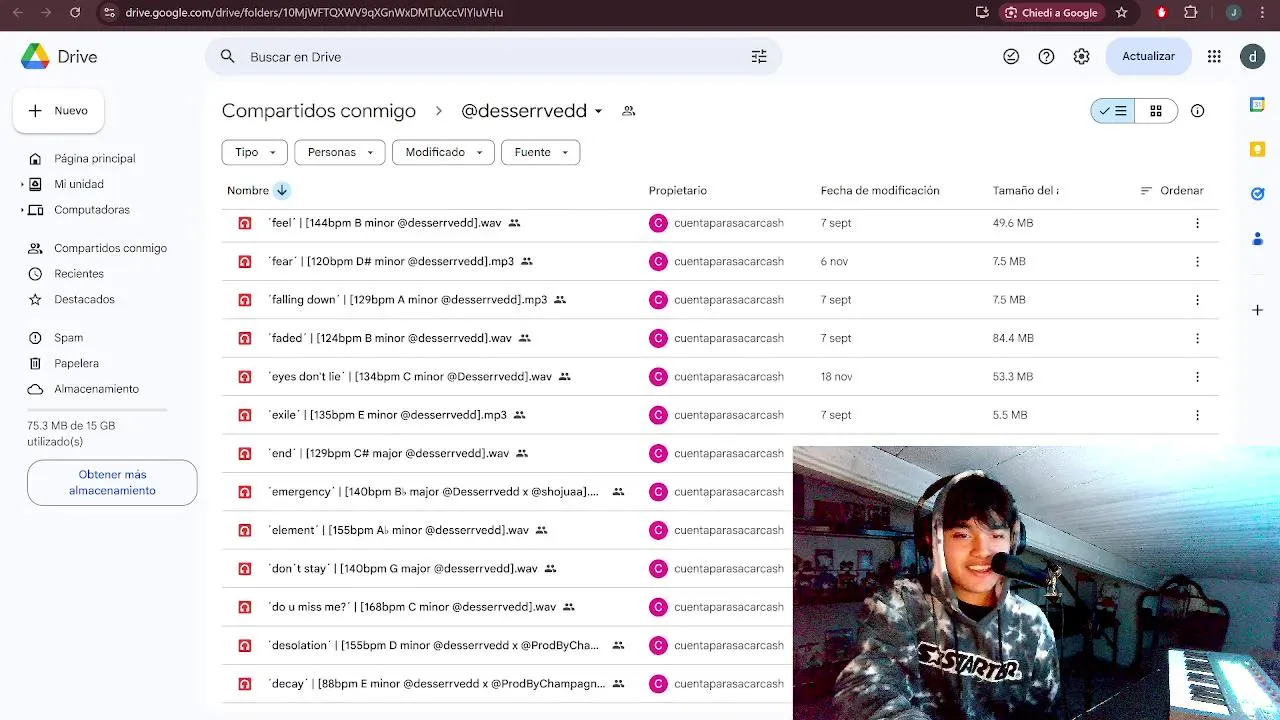The width and height of the screenshot is (1280, 720).
Task: Open the Modificado filter dropdown
Action: tap(443, 152)
